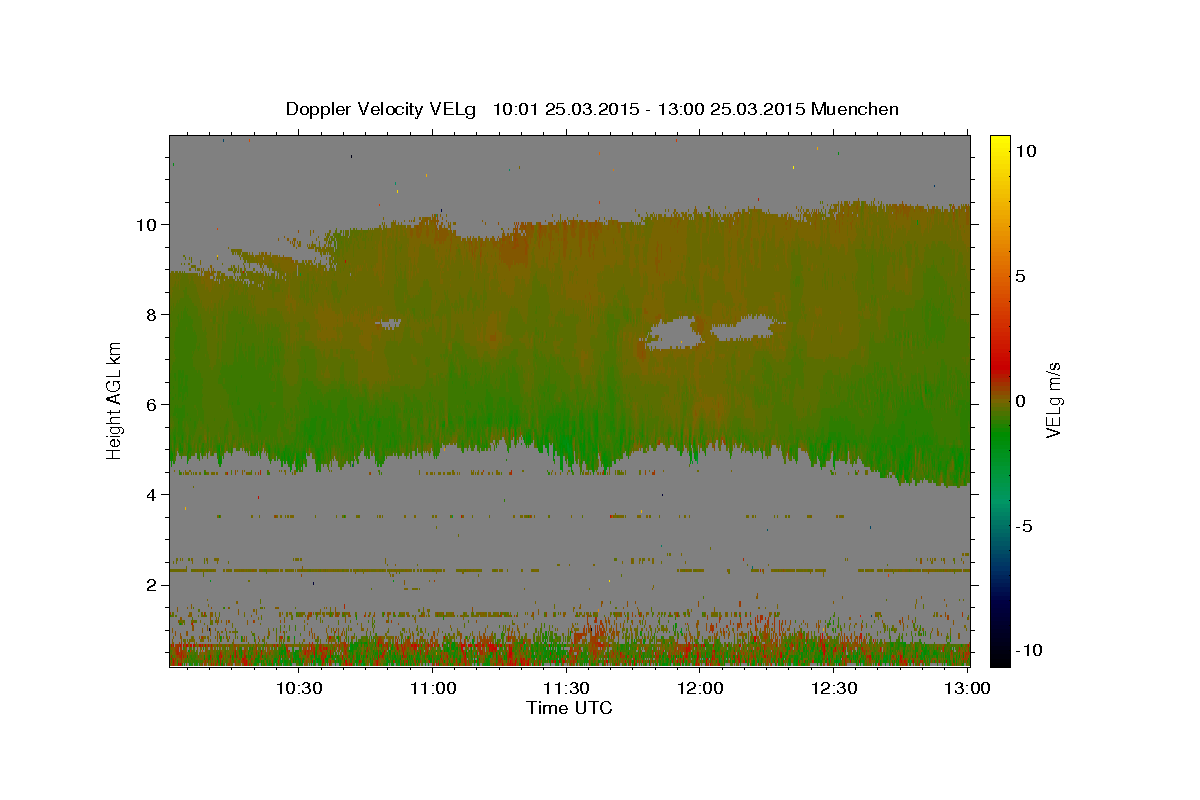Click the colorbar value label -5
The height and width of the screenshot is (800, 1200).
pyautogui.click(x=1025, y=526)
